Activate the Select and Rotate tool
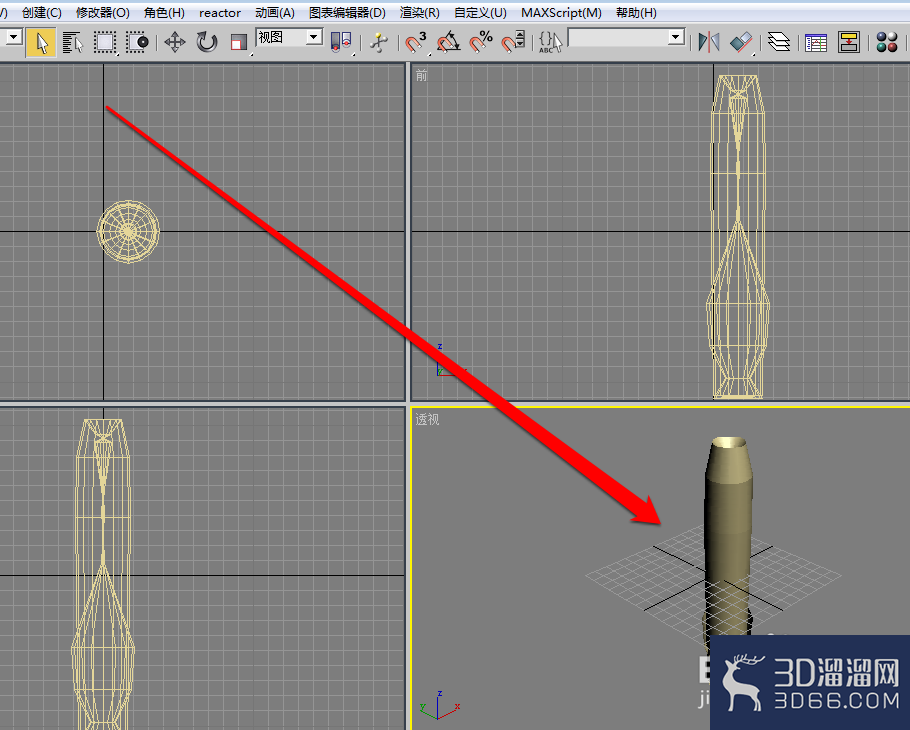Viewport: 910px width, 730px height. point(207,42)
